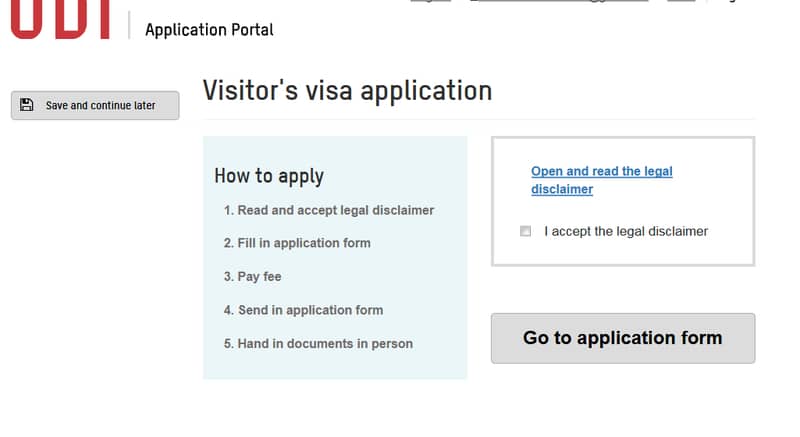Viewport: 800px width, 437px height.
Task: Click step 4 Send in application form
Action: 303,310
